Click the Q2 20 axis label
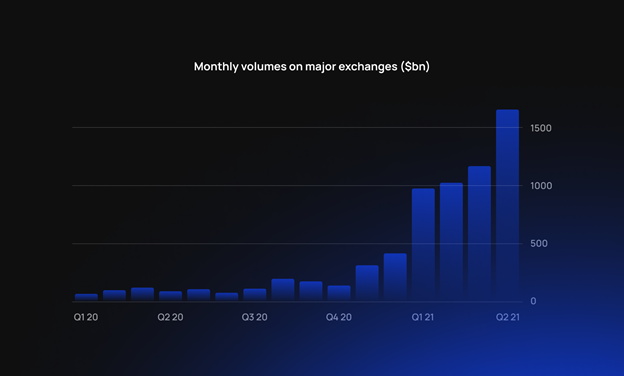 170,317
